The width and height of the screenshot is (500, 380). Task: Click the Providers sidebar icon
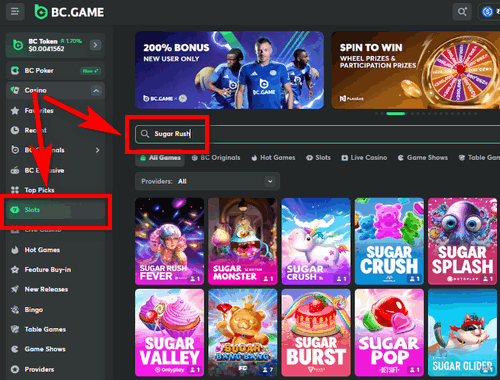point(15,369)
